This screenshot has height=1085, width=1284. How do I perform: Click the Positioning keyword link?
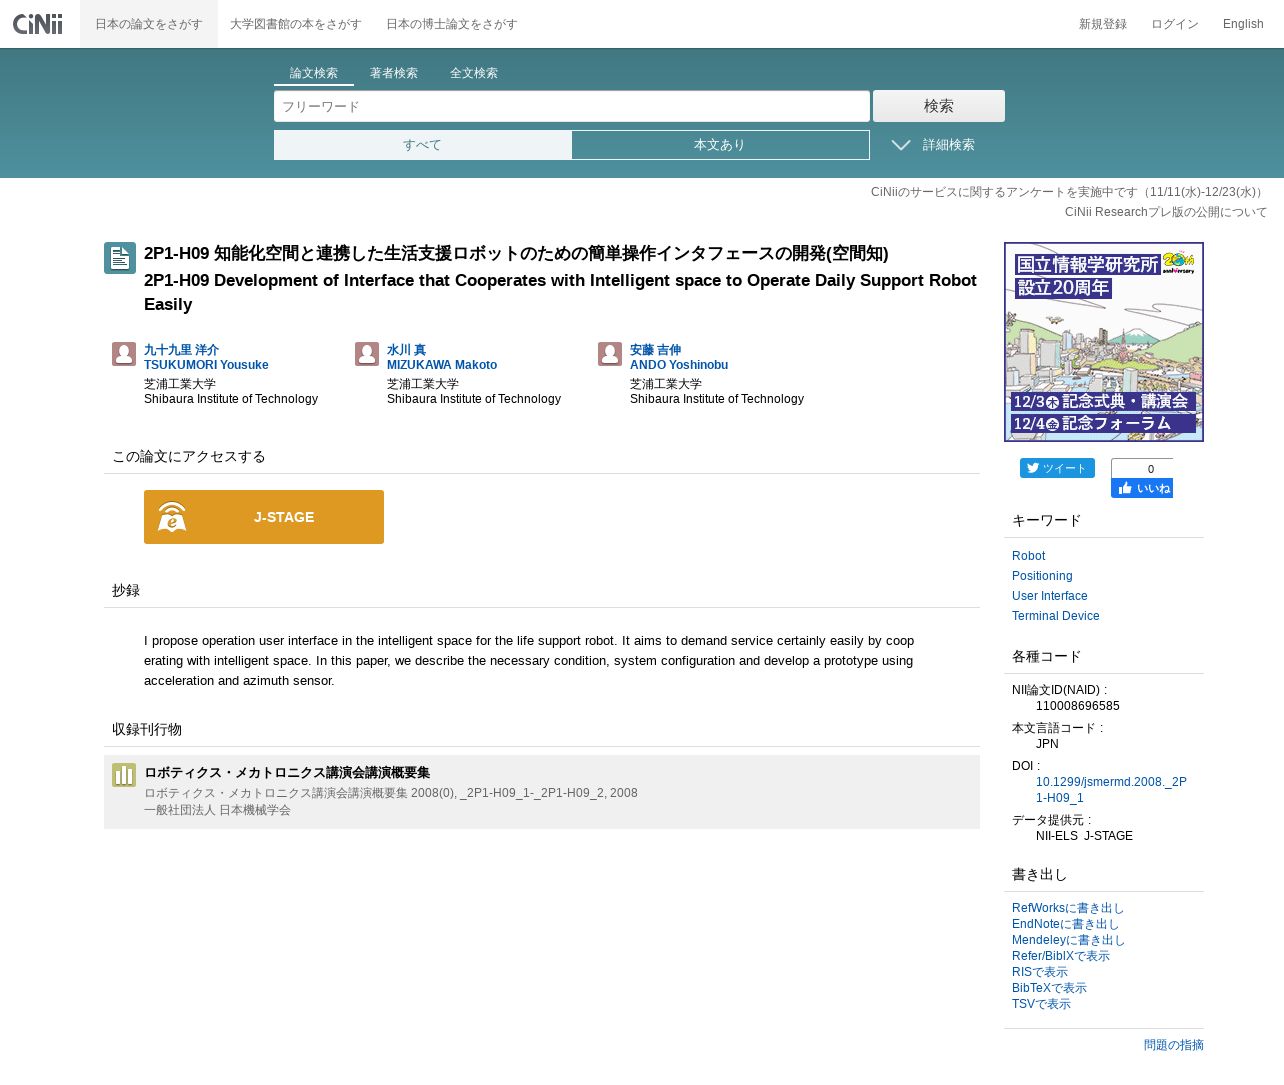pyautogui.click(x=1042, y=576)
